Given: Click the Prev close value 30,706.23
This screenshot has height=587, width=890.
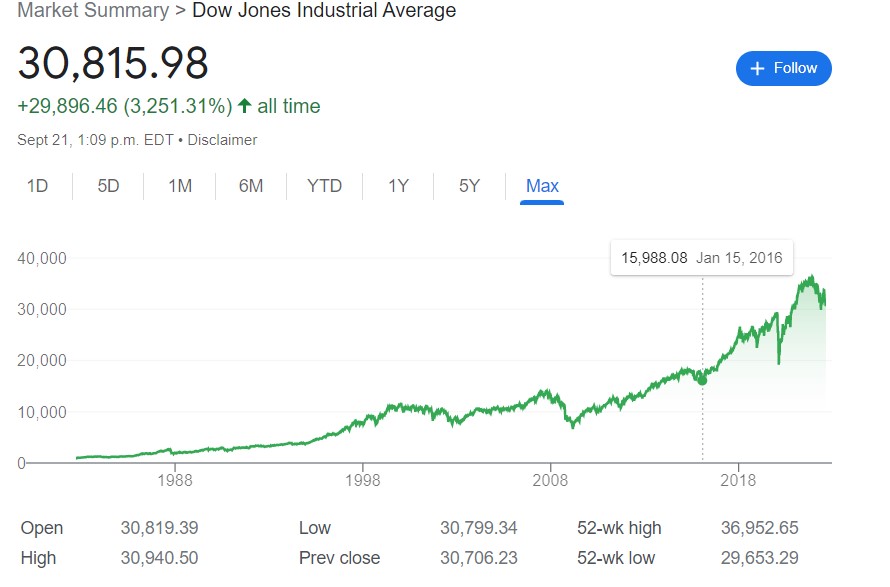Looking at the screenshot, I should [478, 558].
